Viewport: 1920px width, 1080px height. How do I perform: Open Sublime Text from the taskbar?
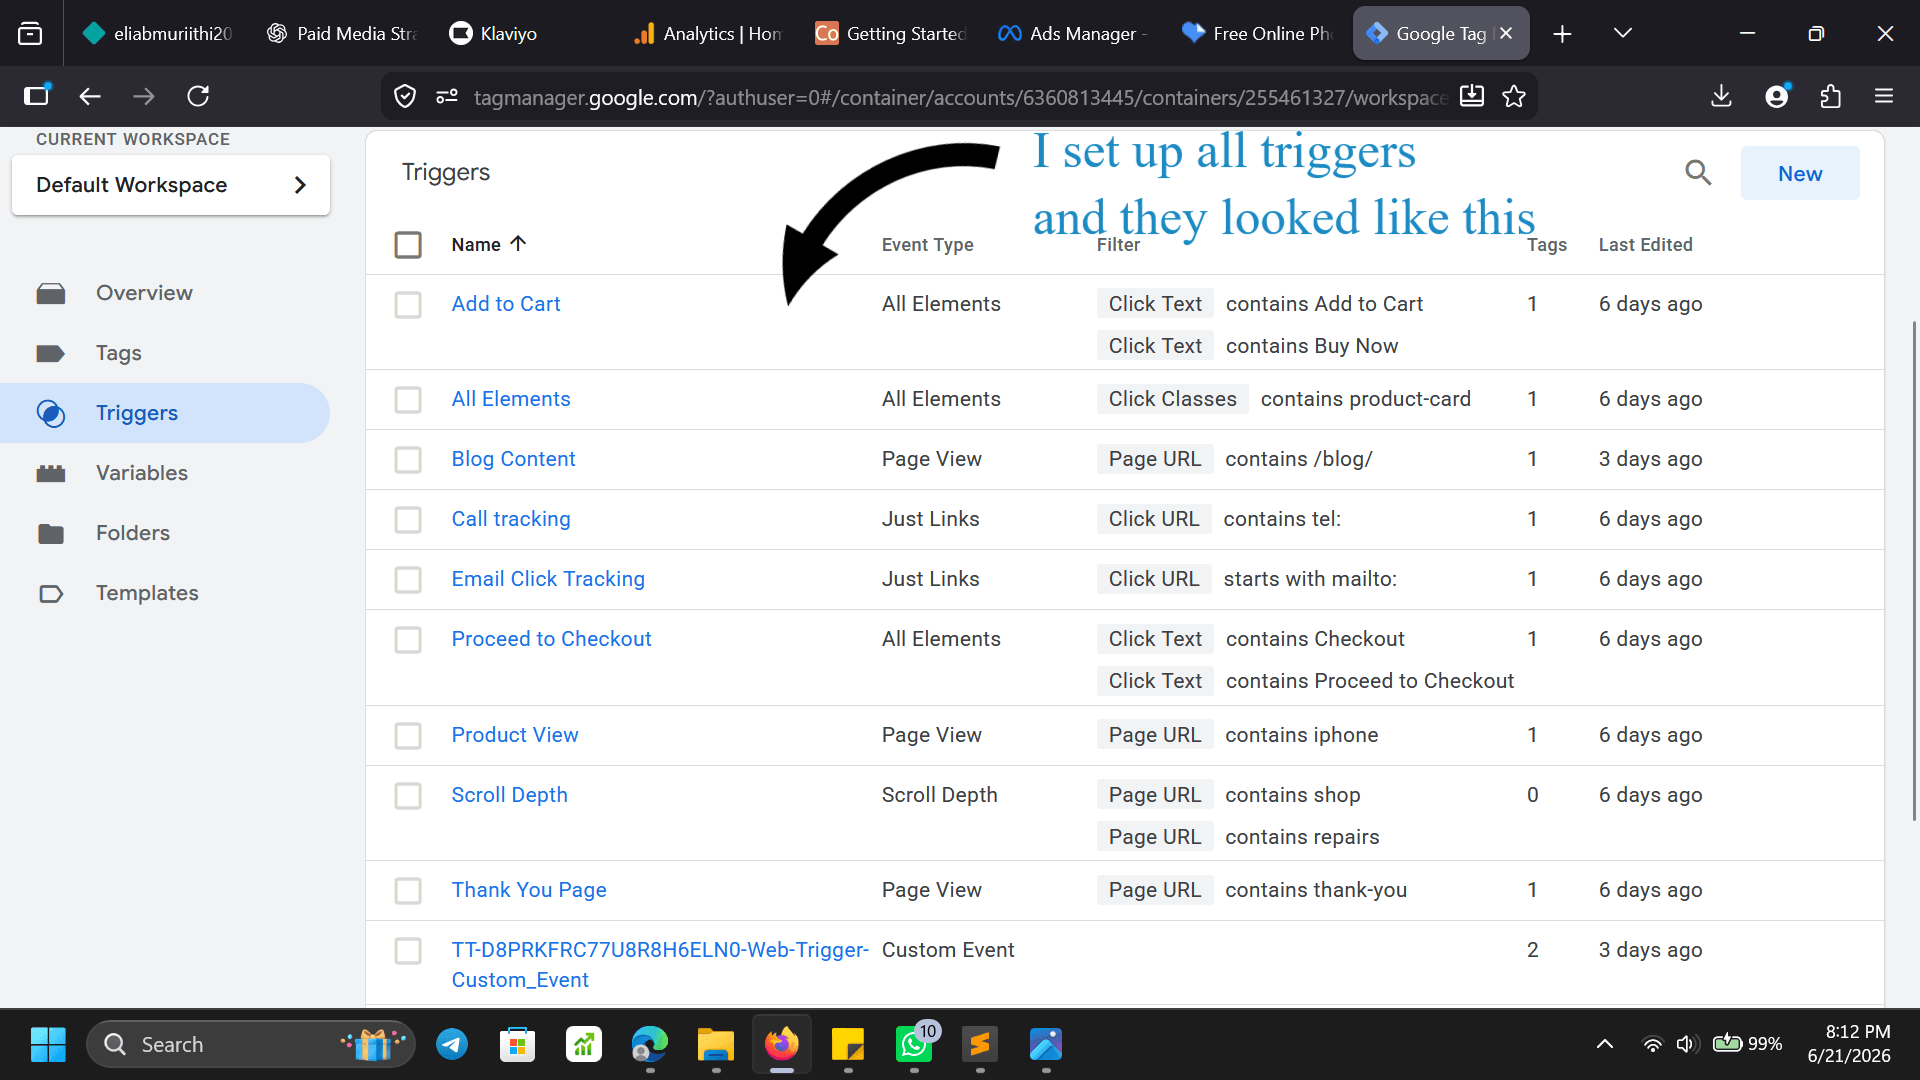(980, 1045)
